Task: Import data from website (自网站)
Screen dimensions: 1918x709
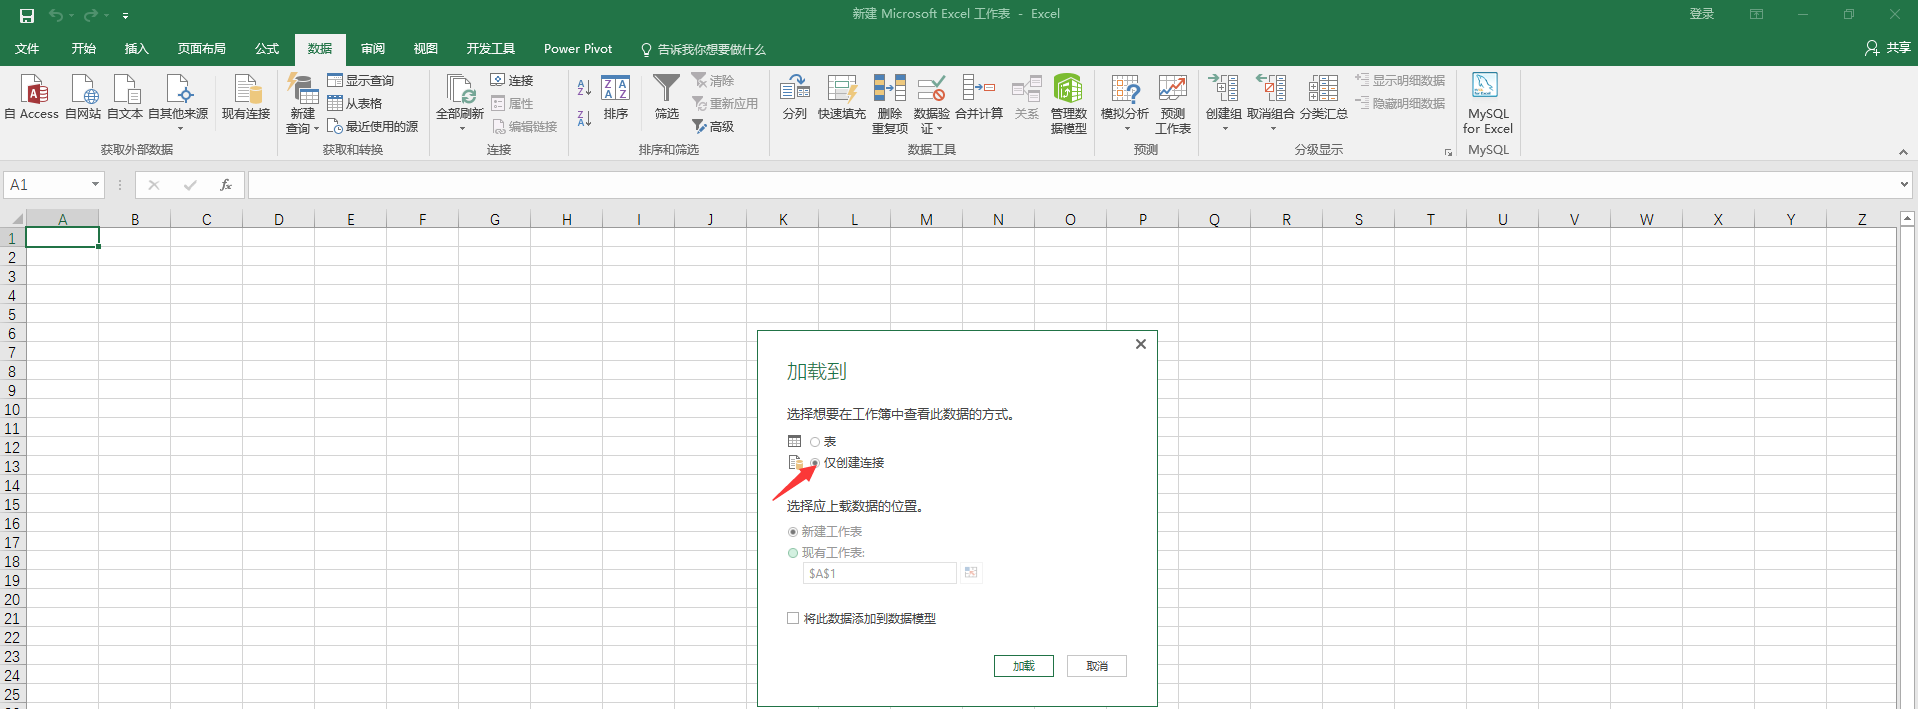Action: (83, 97)
